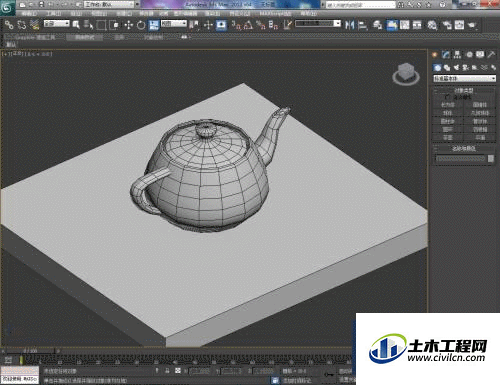Toggle Keyboard Shortcut Override

coord(221,25)
